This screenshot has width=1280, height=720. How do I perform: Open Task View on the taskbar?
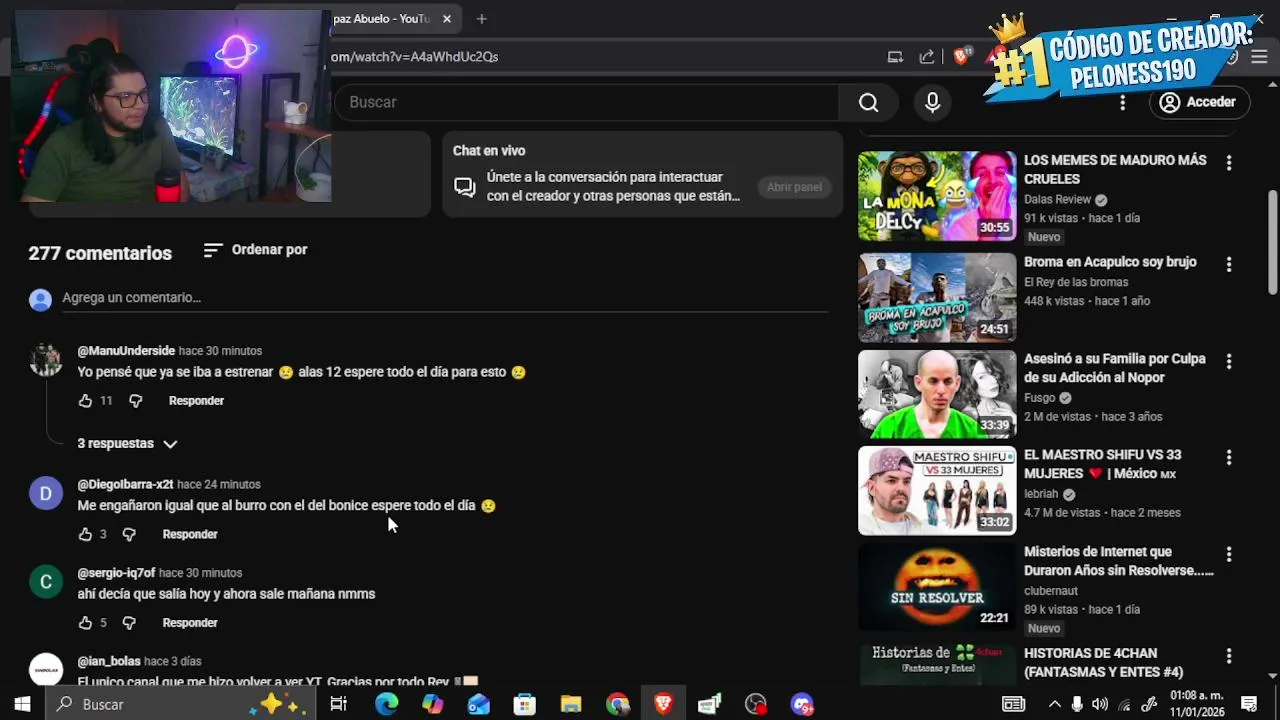click(x=338, y=704)
